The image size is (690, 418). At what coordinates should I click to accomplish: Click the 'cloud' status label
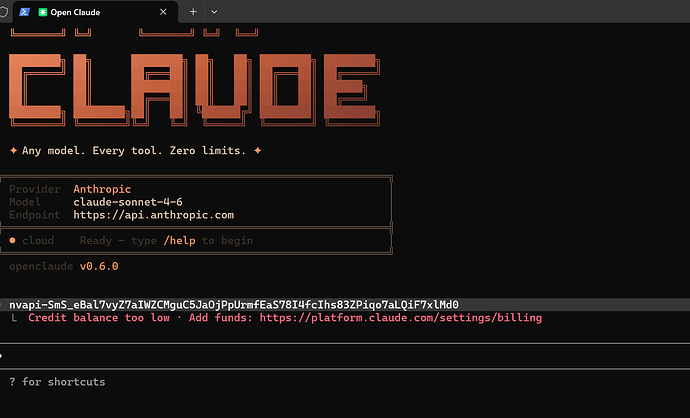[38, 241]
